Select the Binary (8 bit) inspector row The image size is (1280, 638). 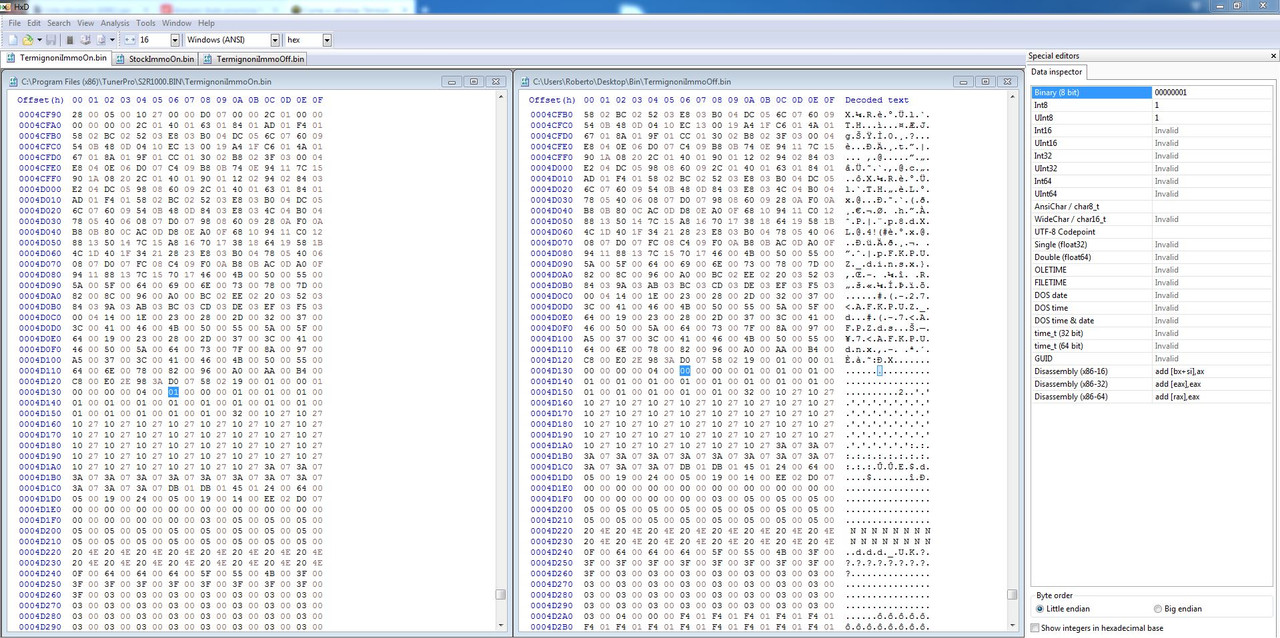click(x=1153, y=92)
